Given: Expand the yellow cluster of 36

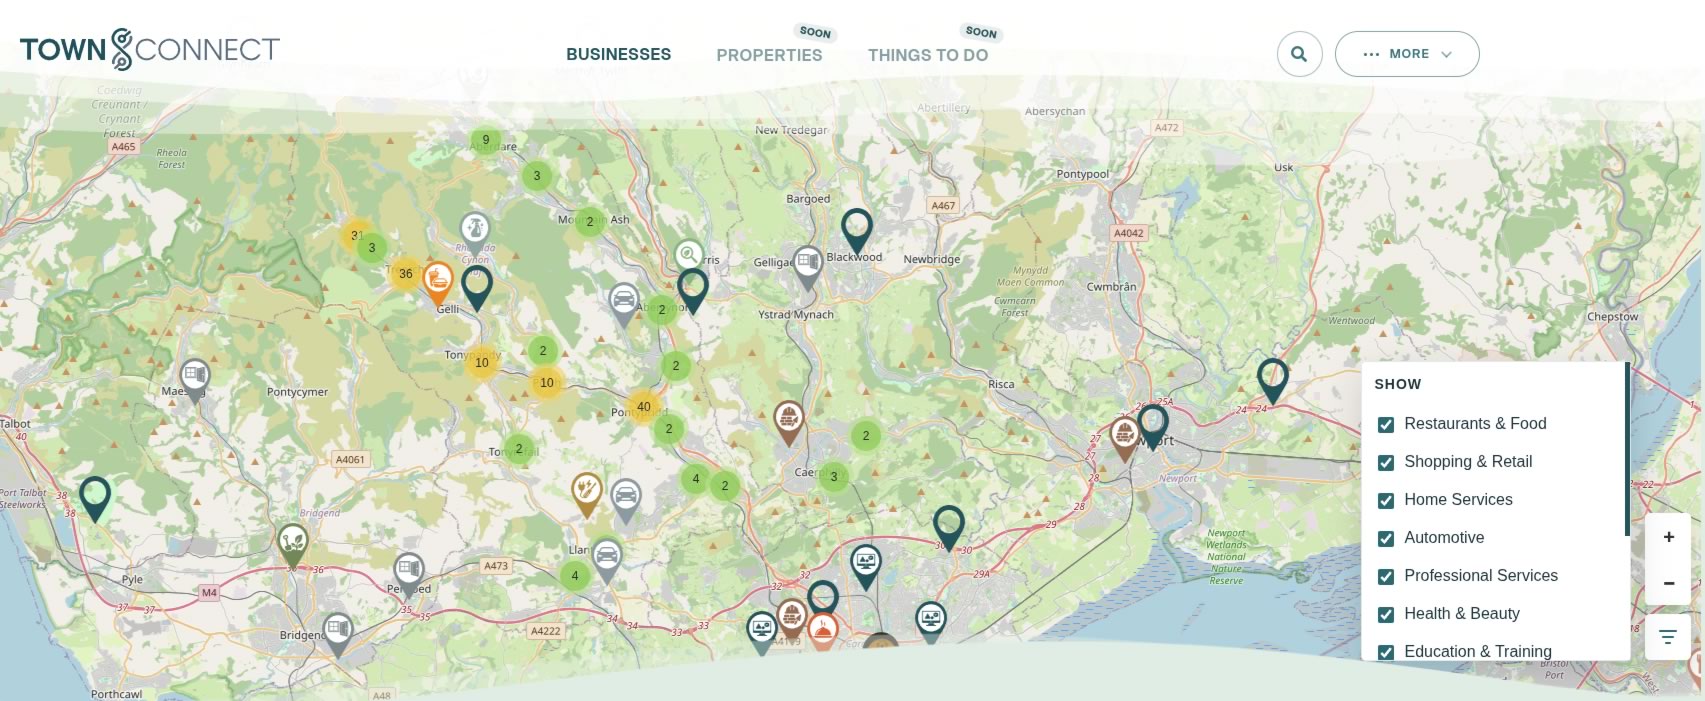Looking at the screenshot, I should pos(406,273).
